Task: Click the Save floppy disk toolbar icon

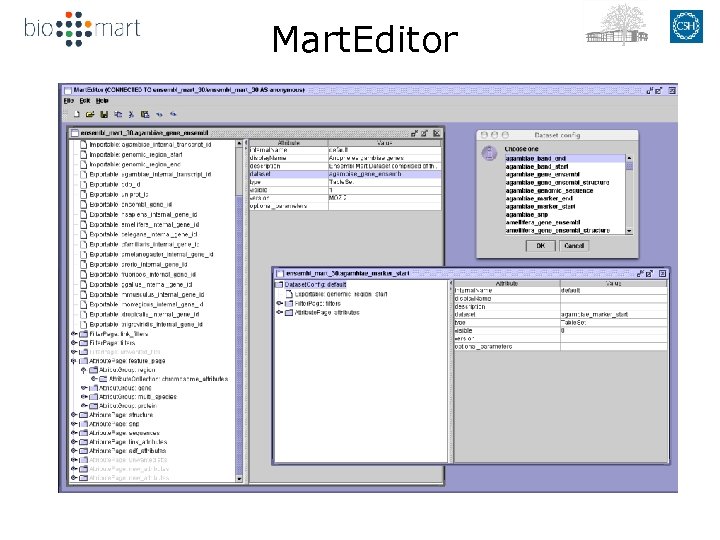Action: click(104, 114)
